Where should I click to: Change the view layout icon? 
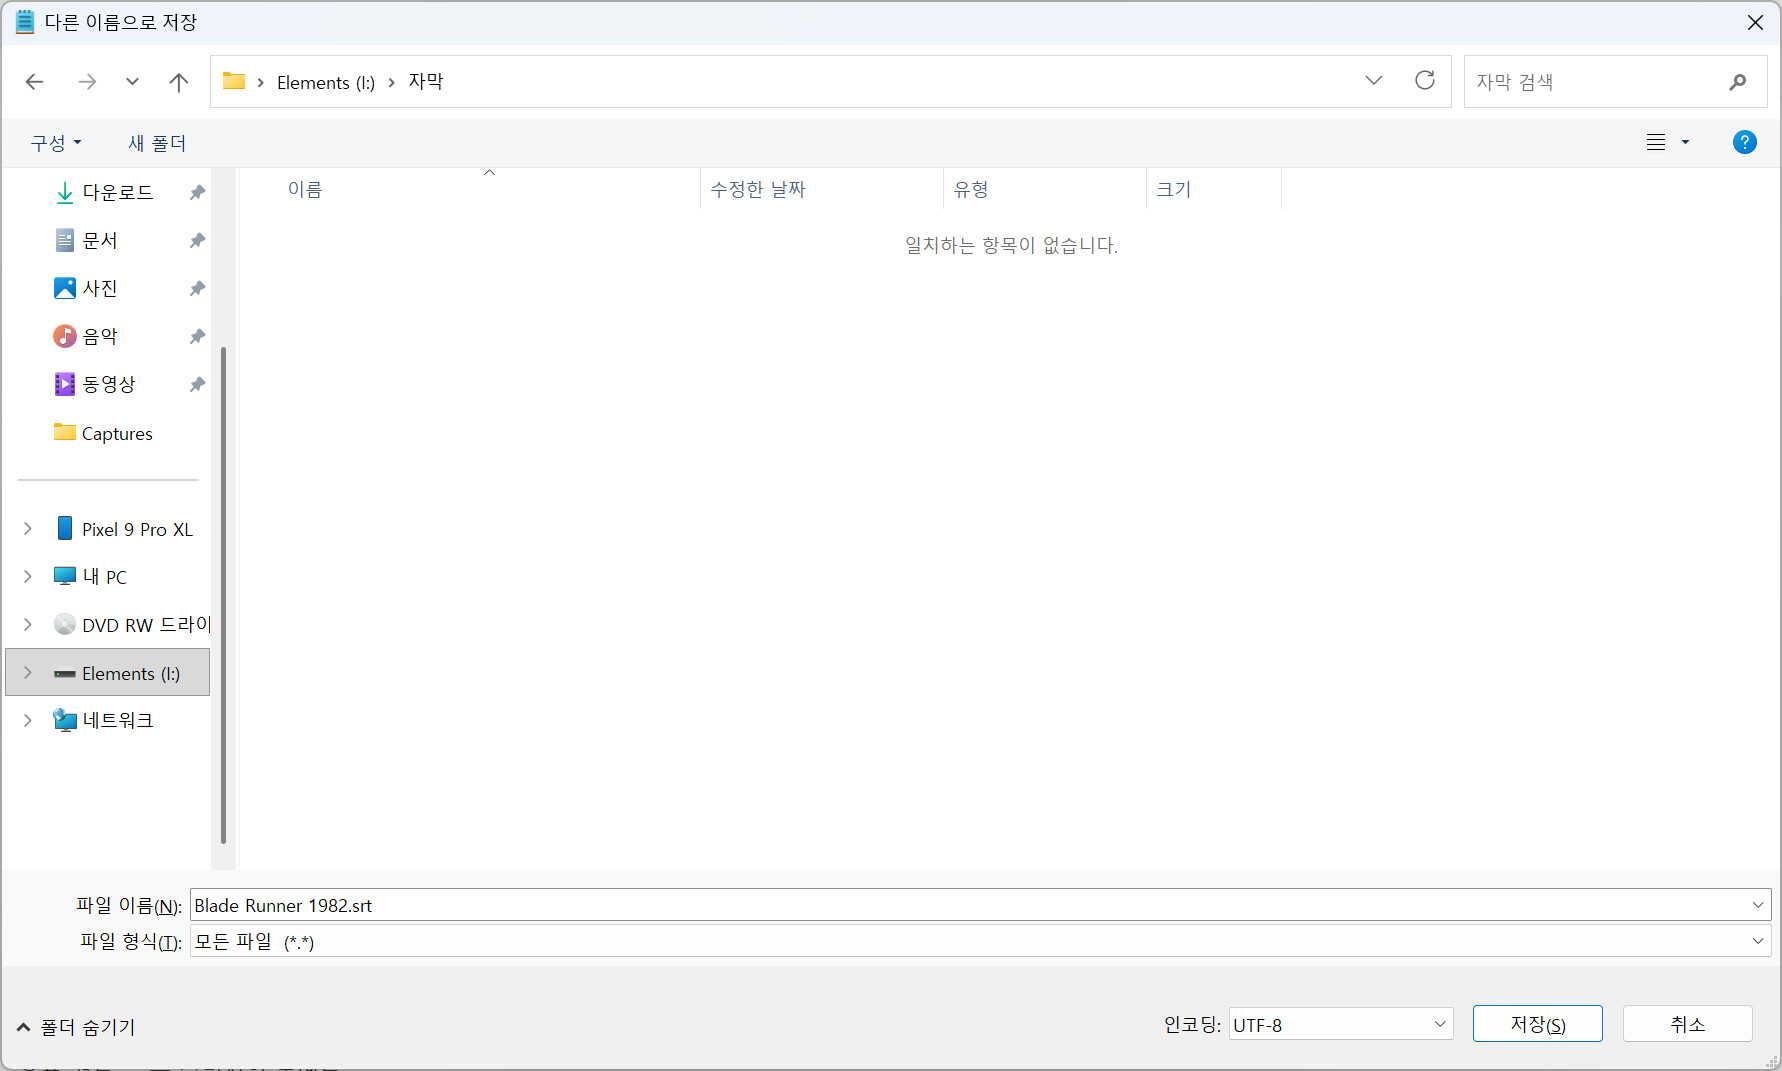1656,142
